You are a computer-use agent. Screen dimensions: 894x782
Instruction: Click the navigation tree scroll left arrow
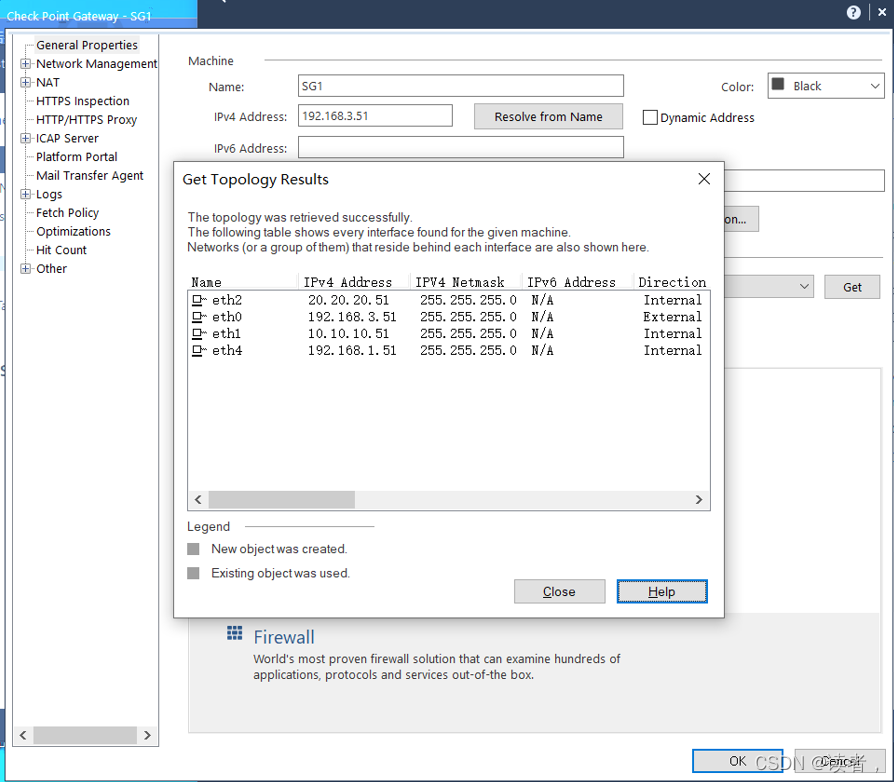pyautogui.click(x=23, y=735)
